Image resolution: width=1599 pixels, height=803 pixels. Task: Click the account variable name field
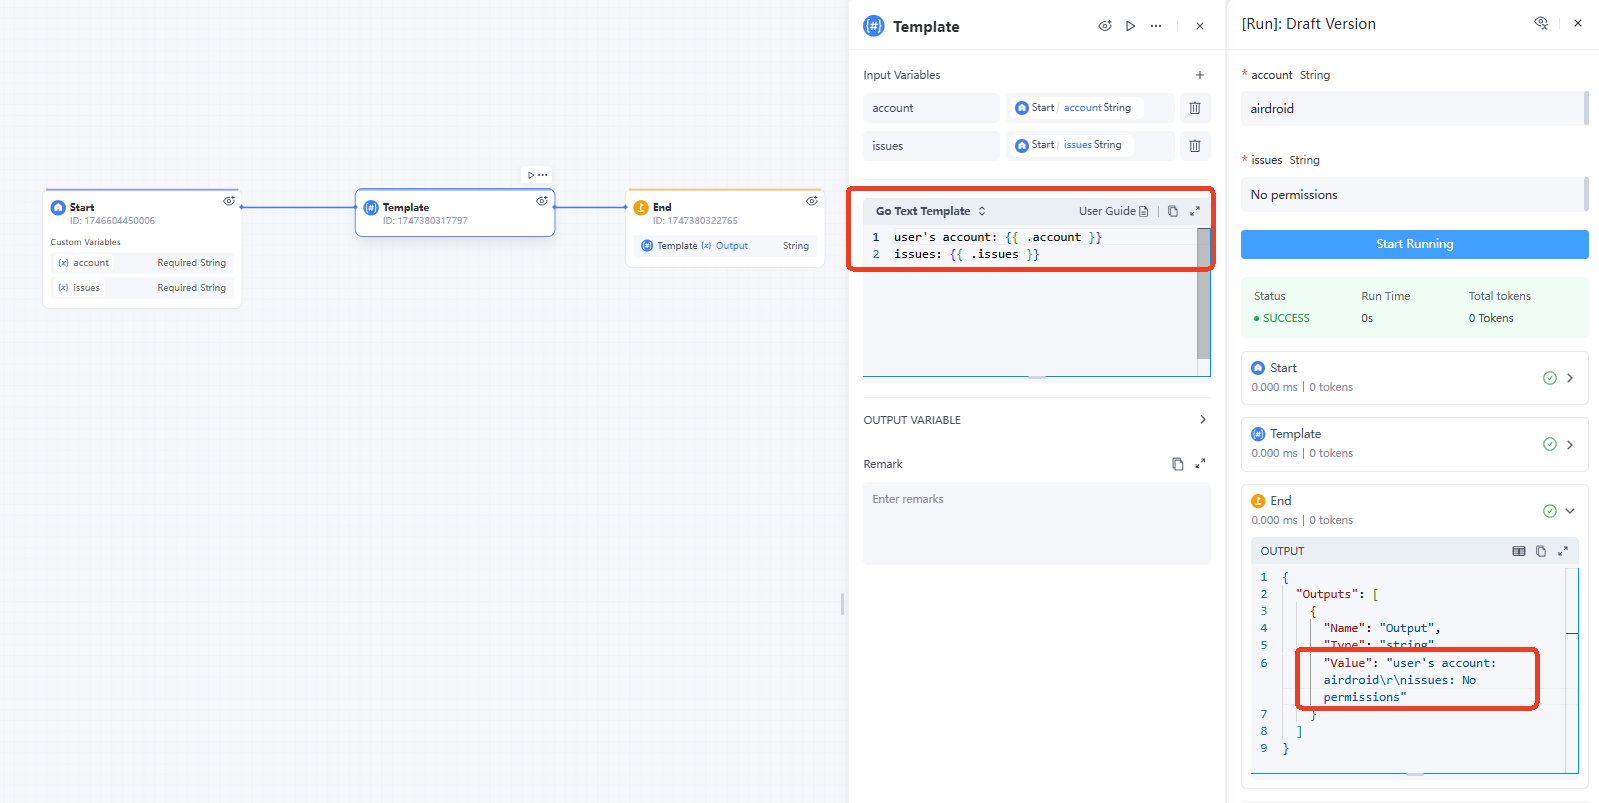[x=931, y=108]
